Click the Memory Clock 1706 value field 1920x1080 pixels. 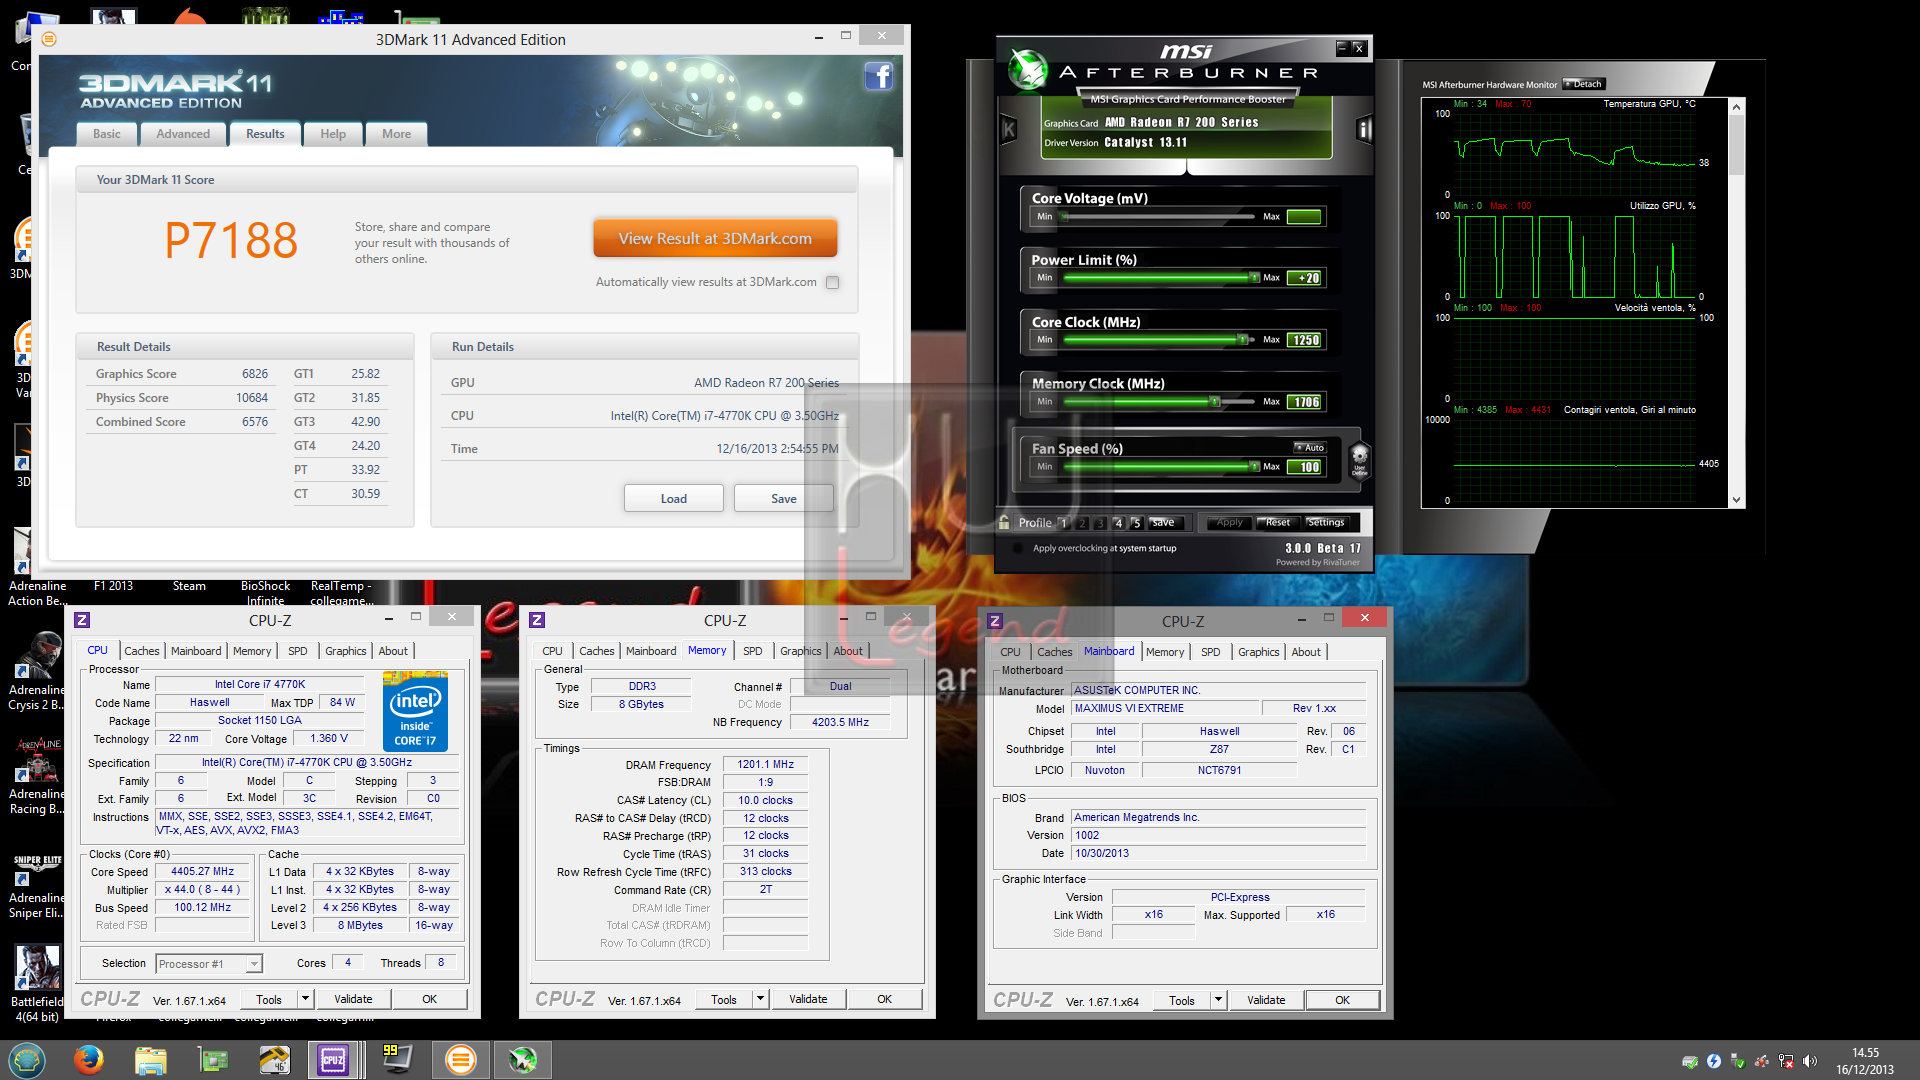tap(1304, 402)
